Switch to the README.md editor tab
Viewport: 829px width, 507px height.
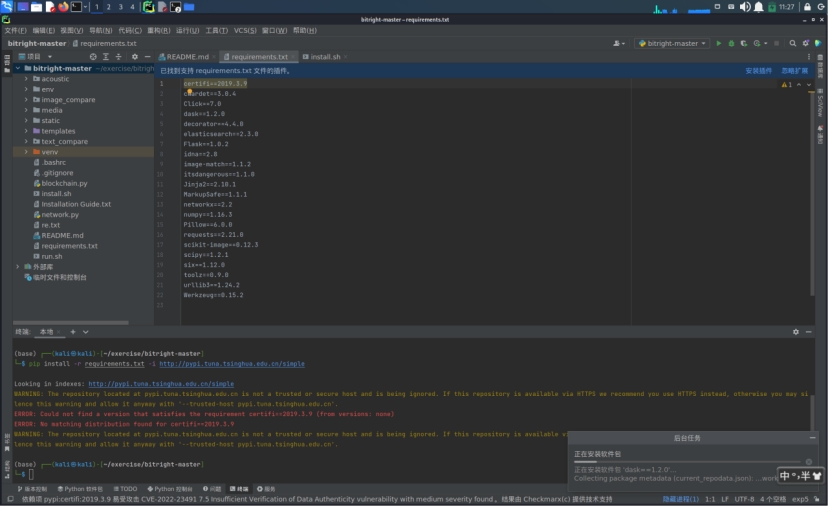tap(187, 57)
